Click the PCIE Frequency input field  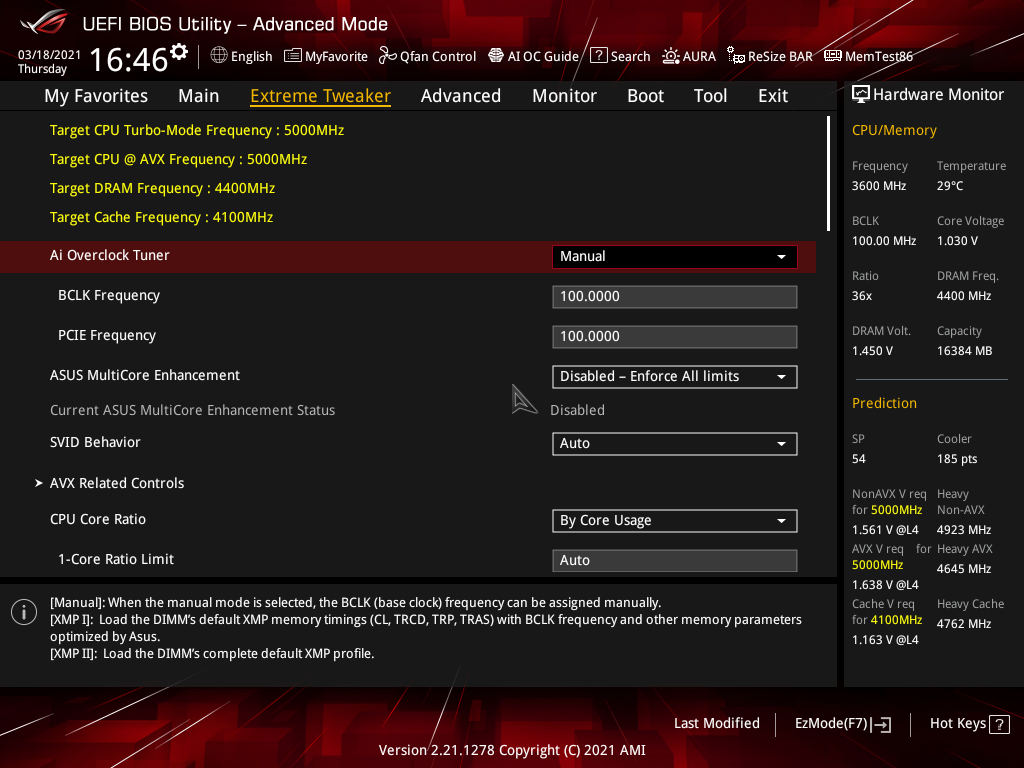tap(675, 337)
